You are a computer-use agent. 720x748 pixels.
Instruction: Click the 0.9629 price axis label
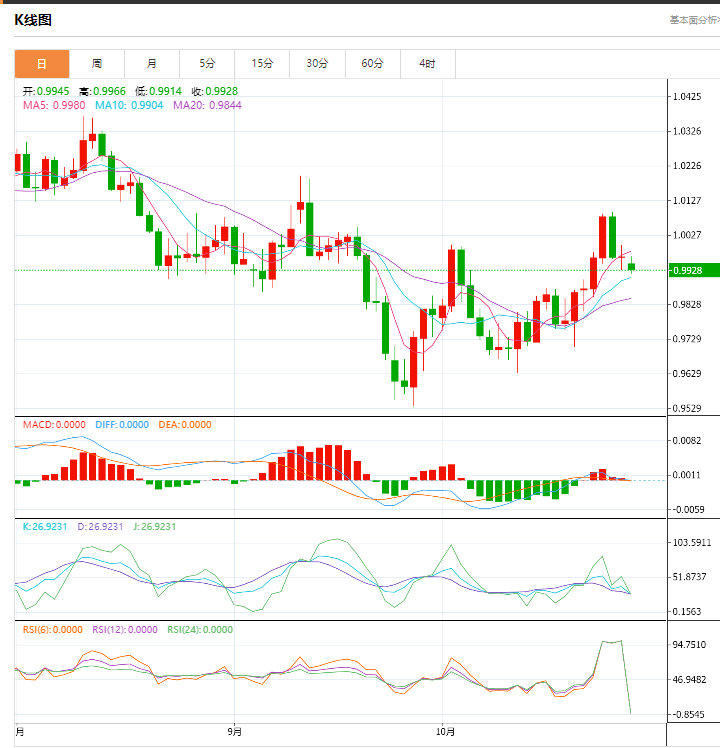coord(687,374)
